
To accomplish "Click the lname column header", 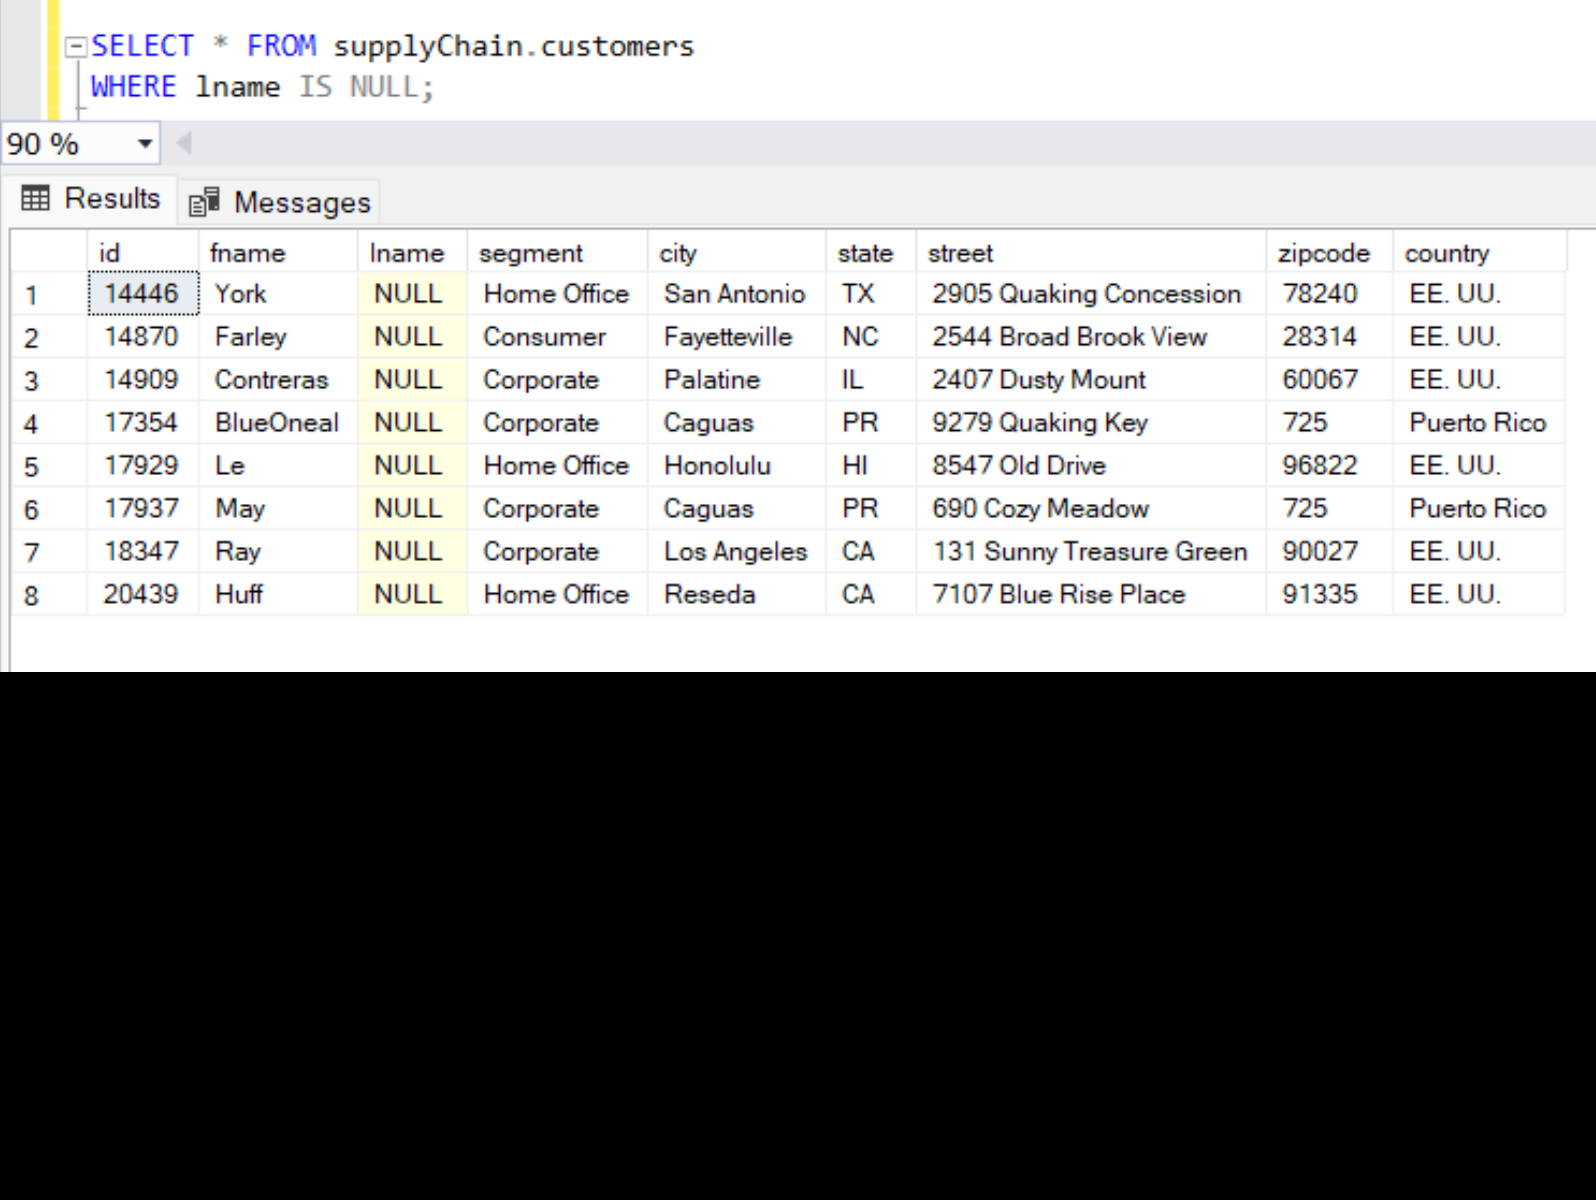I will point(411,253).
